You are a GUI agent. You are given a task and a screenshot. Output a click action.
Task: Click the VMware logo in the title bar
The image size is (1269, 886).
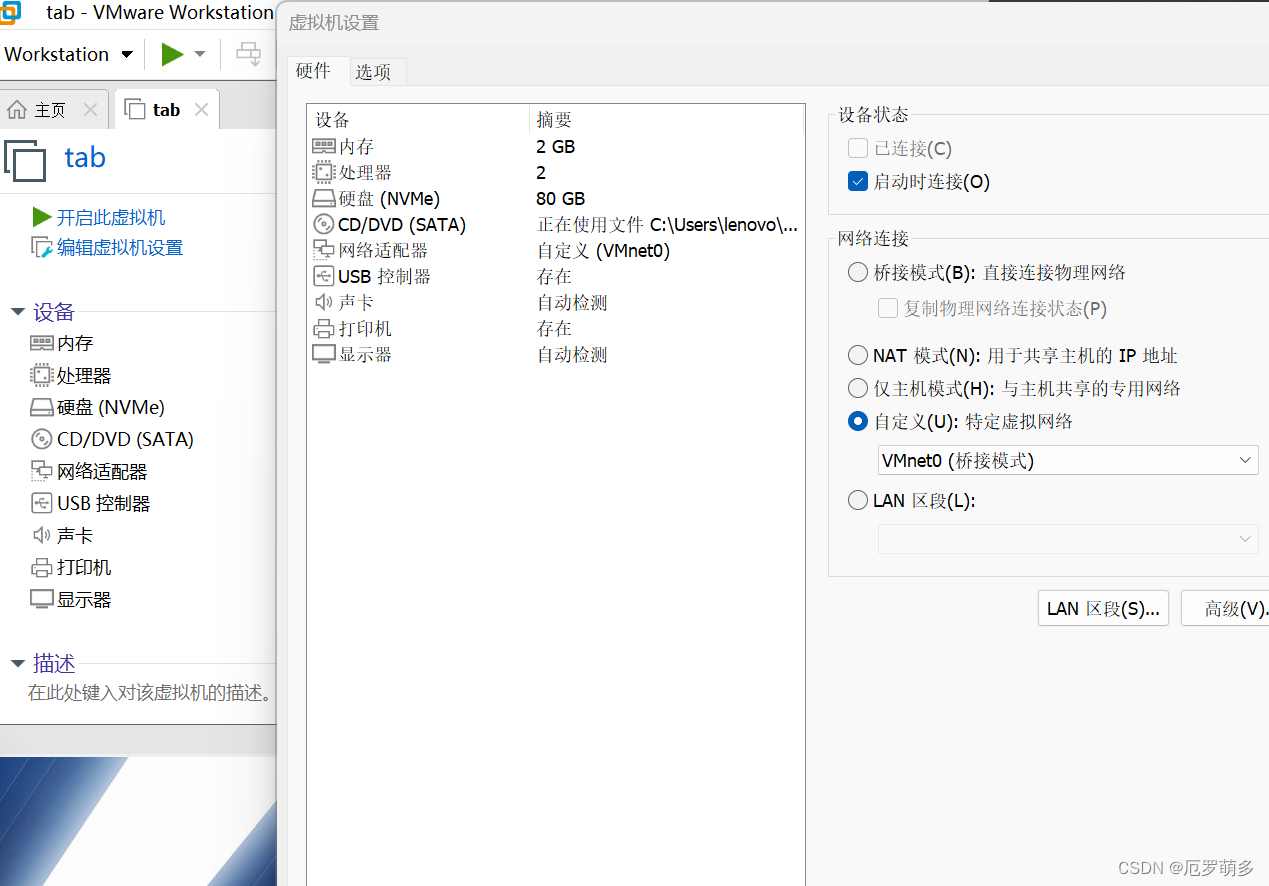(x=10, y=13)
